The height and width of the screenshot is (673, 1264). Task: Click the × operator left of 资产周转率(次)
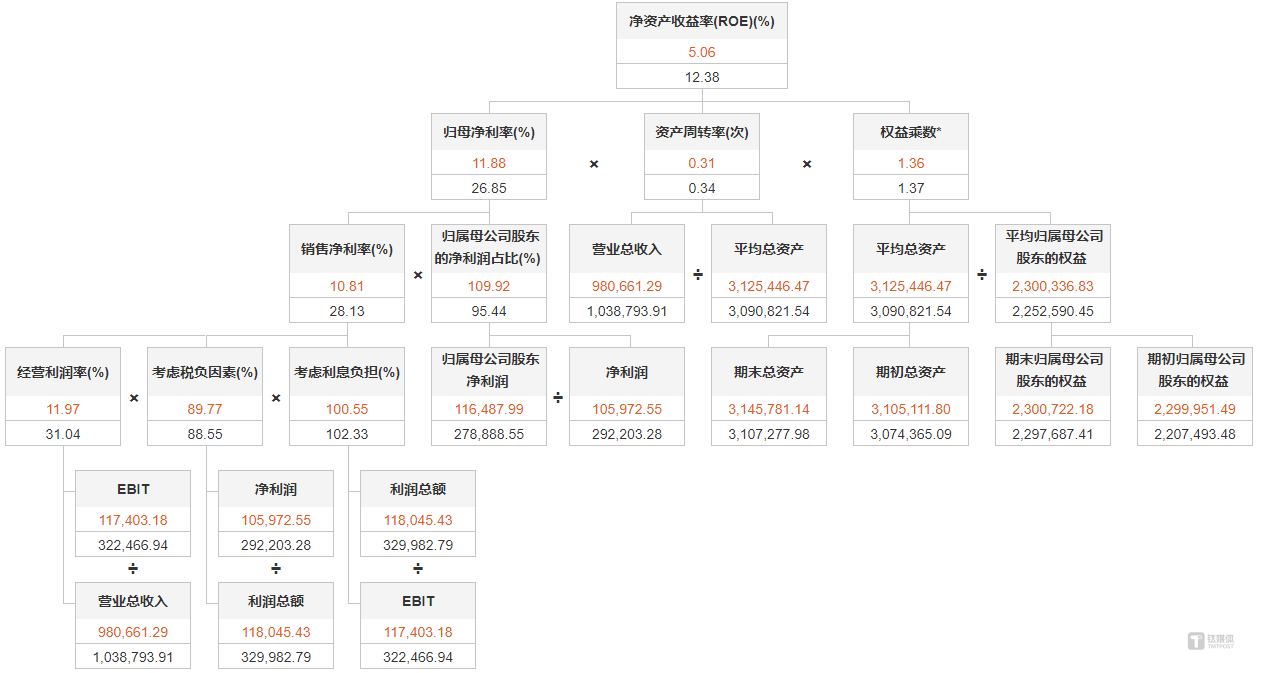(593, 163)
